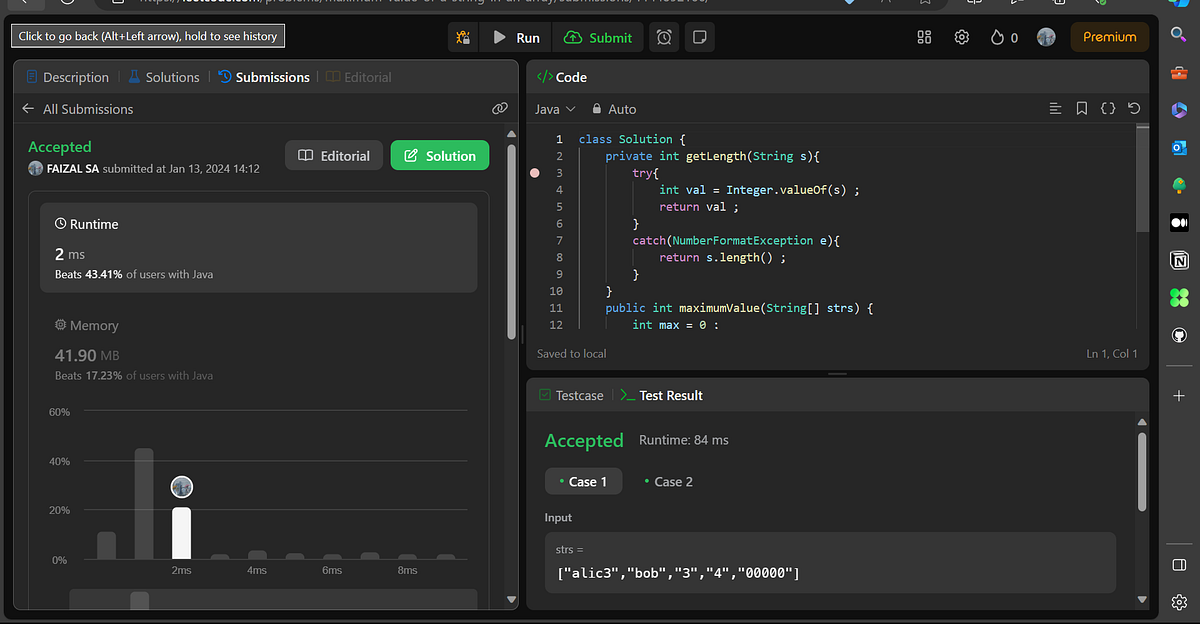Toggle the breakpoint on line 3
Image resolution: width=1200 pixels, height=624 pixels.
coord(534,173)
